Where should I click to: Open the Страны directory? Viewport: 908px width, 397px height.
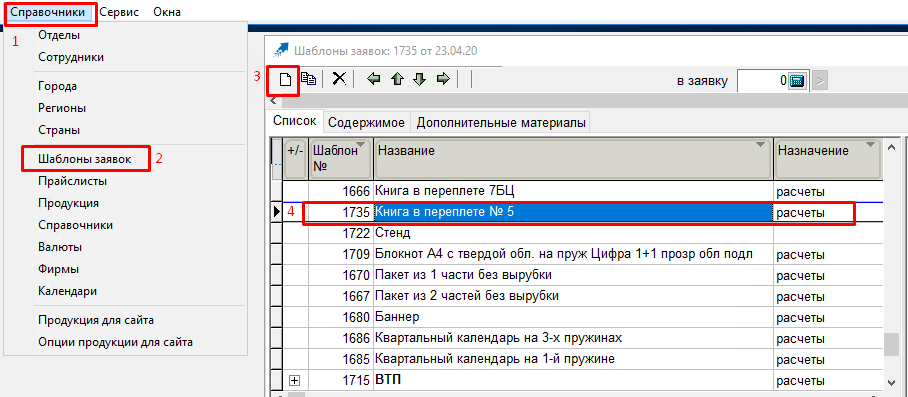(59, 130)
